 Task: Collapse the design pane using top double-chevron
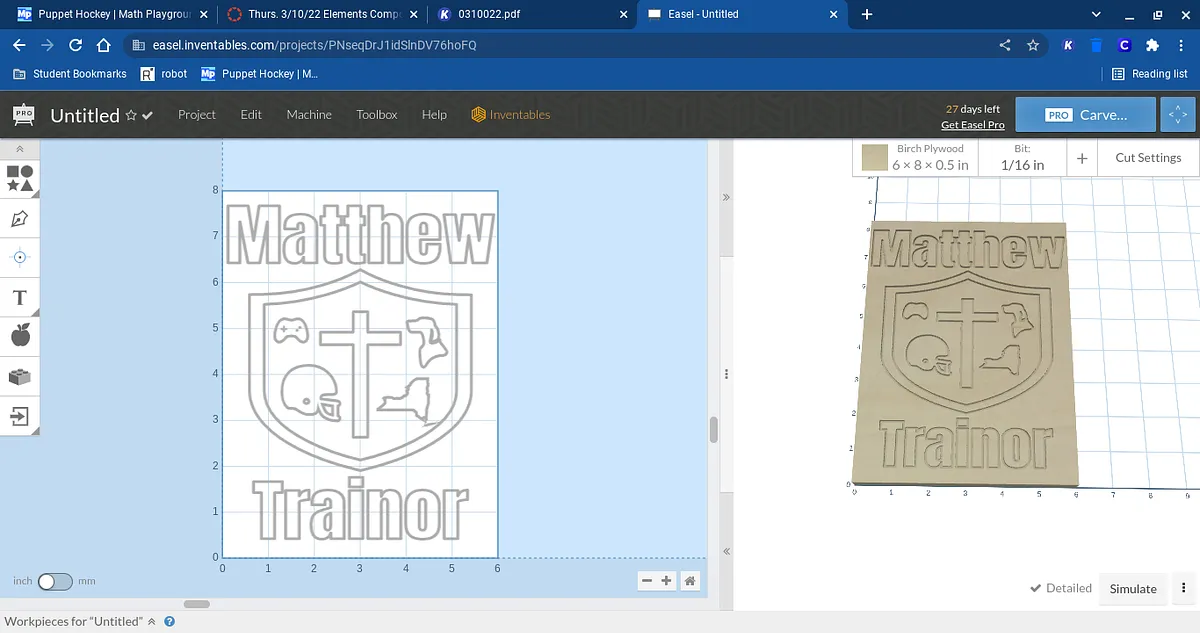[726, 198]
